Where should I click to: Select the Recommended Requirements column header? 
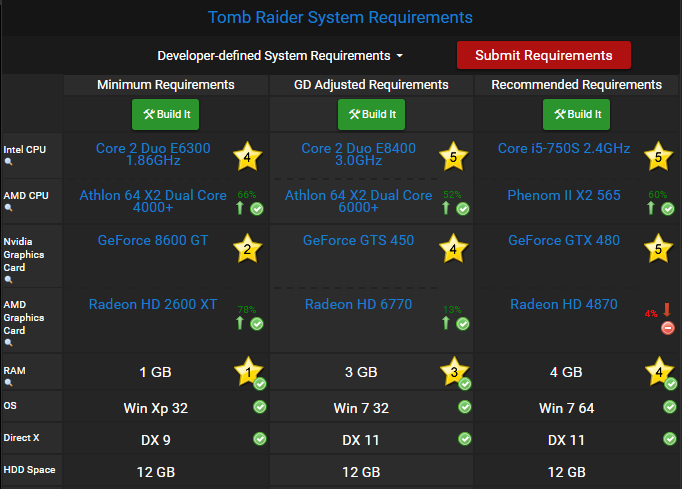[x=576, y=84]
